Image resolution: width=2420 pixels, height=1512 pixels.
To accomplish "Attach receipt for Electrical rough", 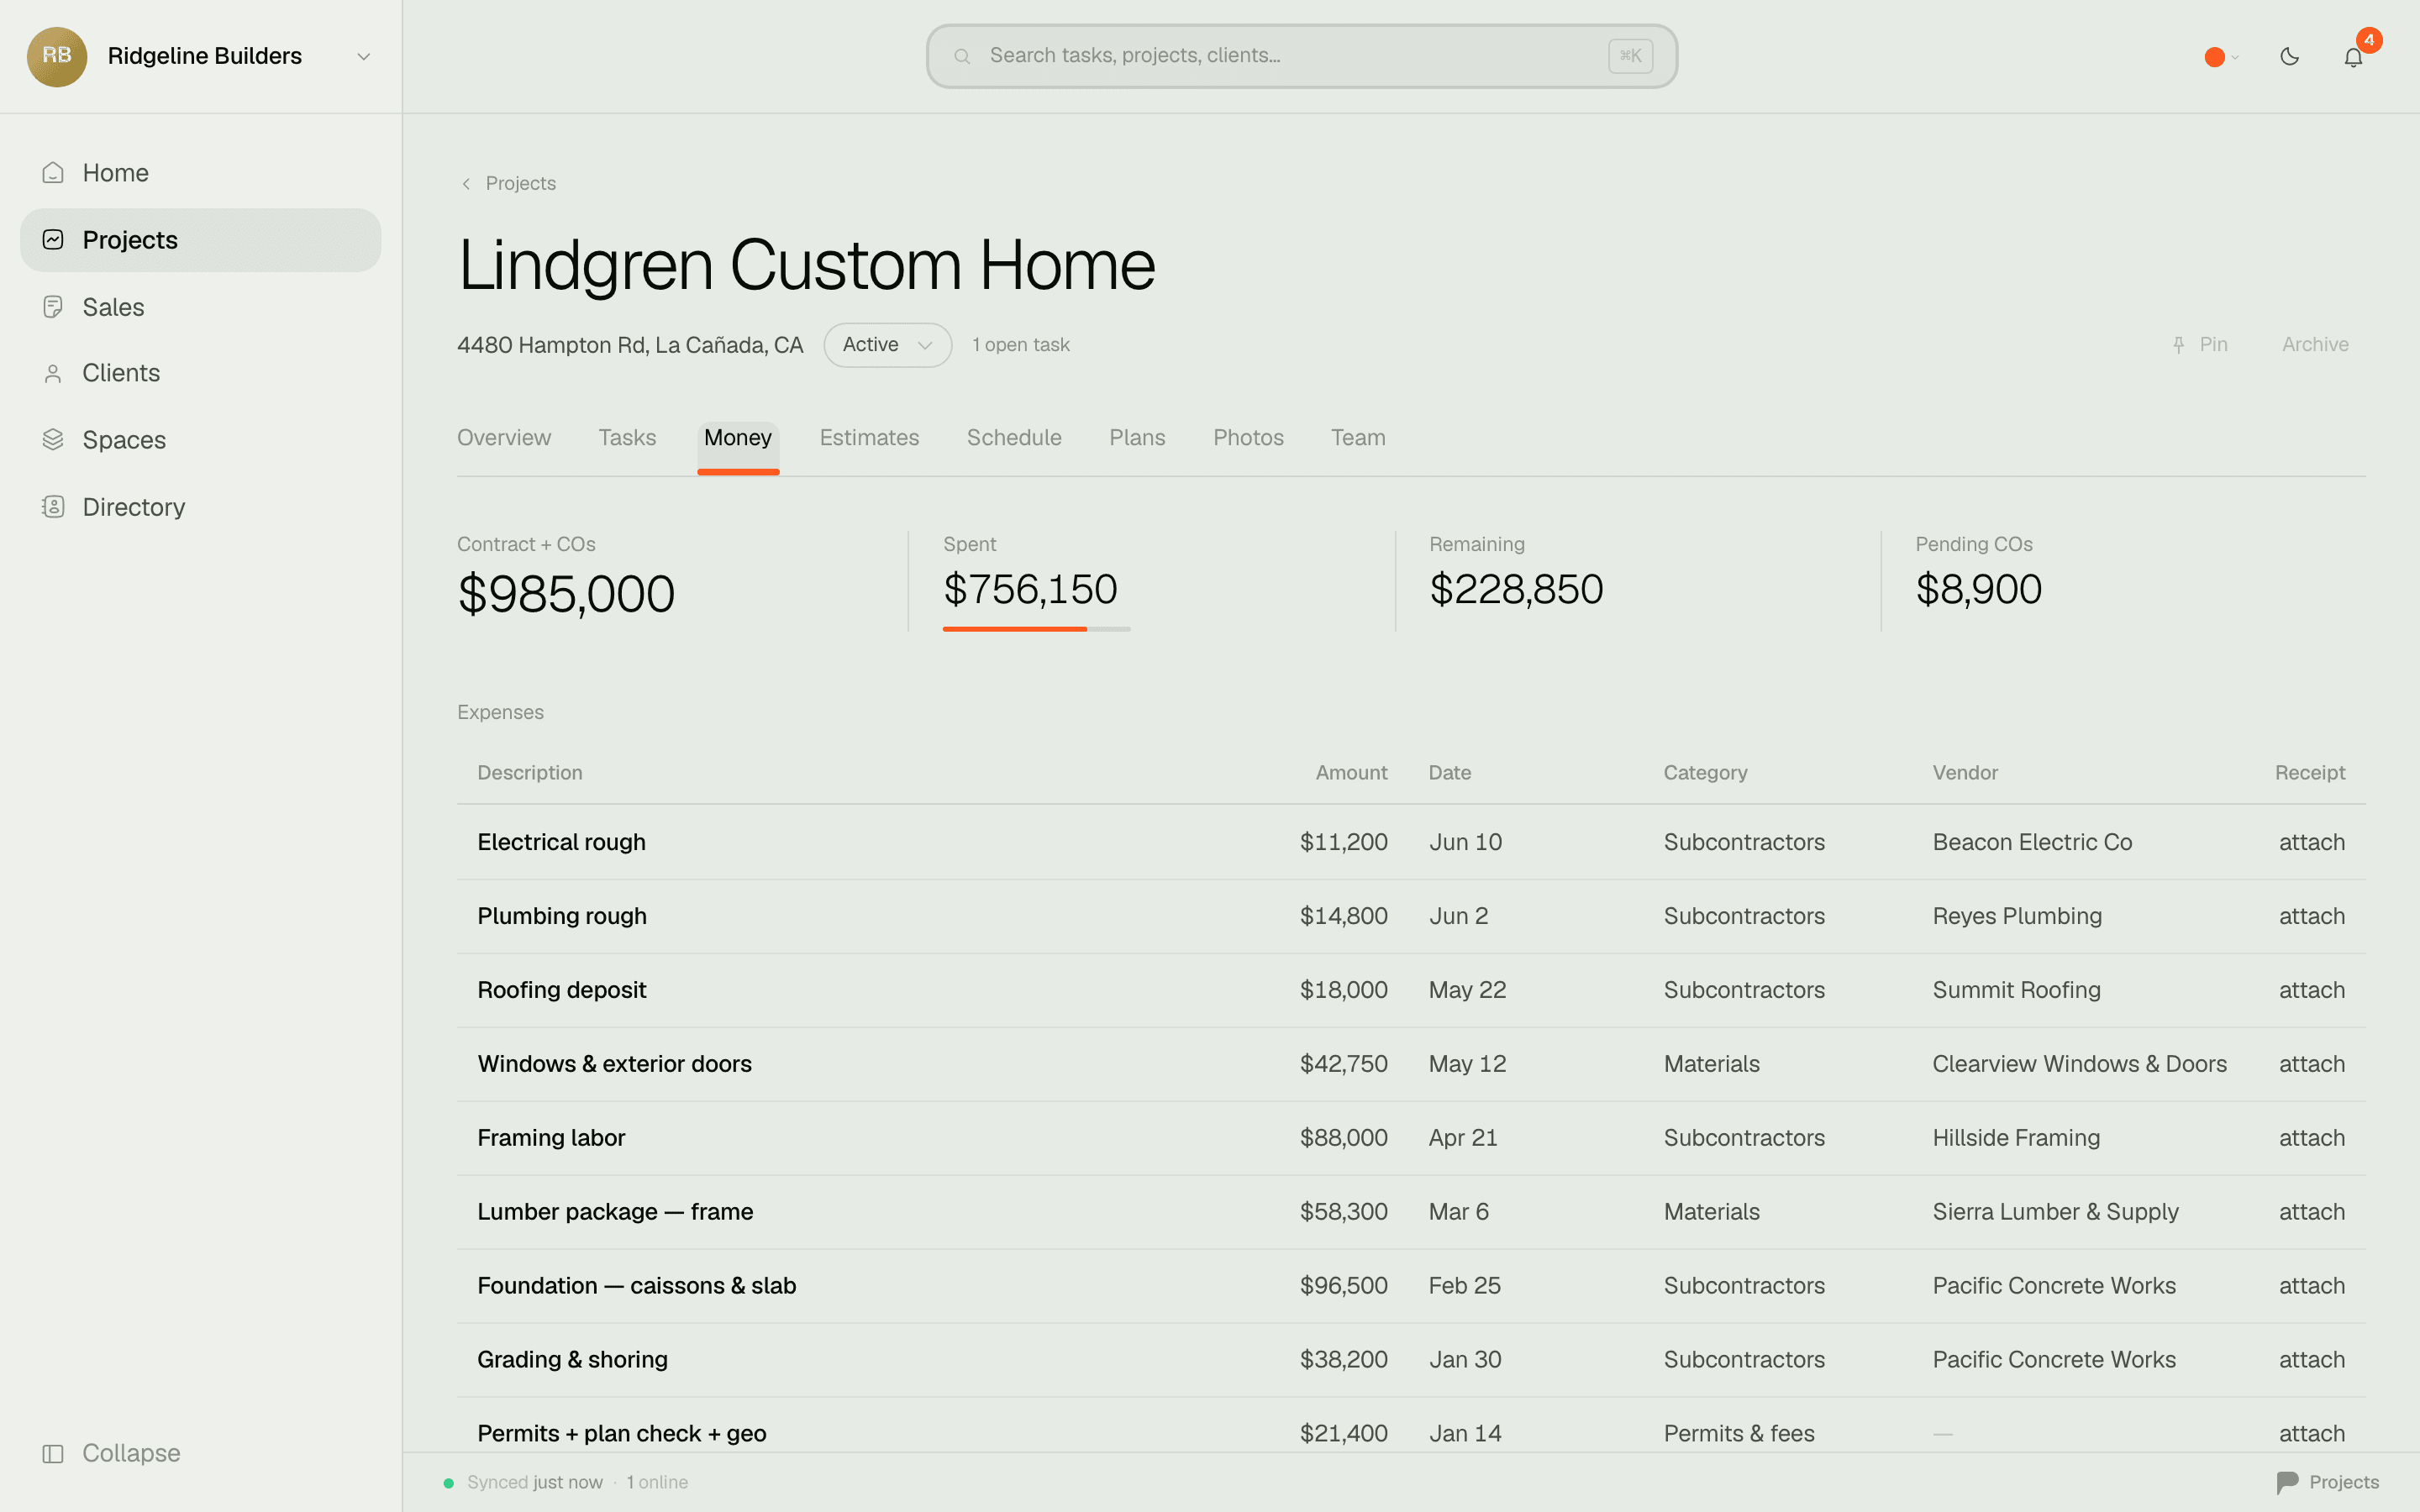I will 2311,843.
